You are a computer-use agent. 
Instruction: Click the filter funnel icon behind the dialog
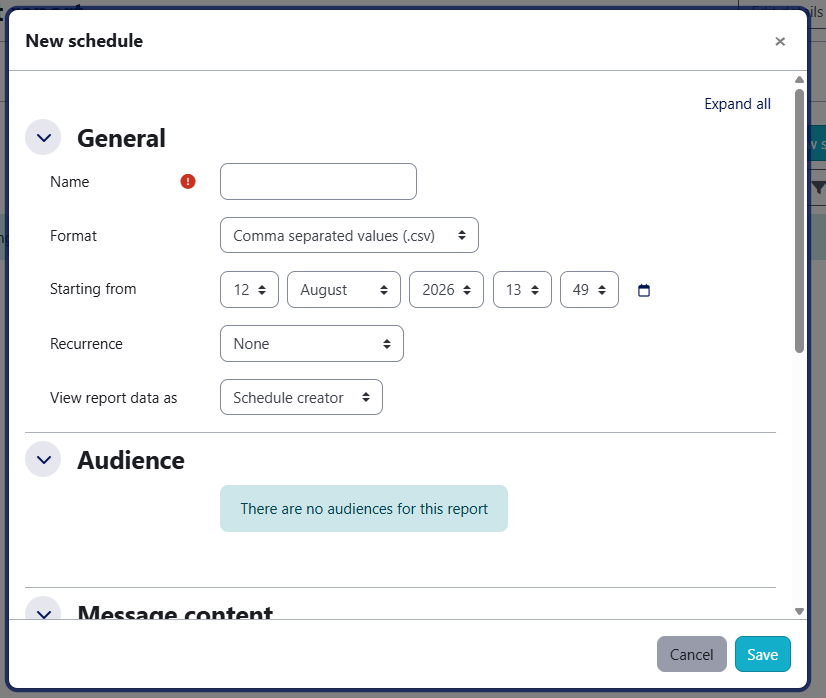click(818, 188)
